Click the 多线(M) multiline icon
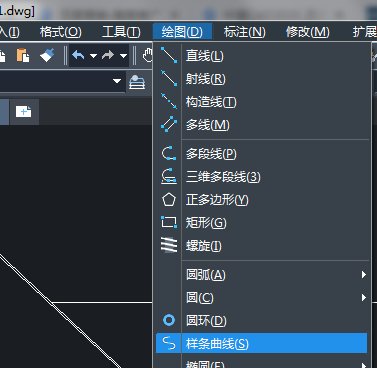 click(169, 124)
